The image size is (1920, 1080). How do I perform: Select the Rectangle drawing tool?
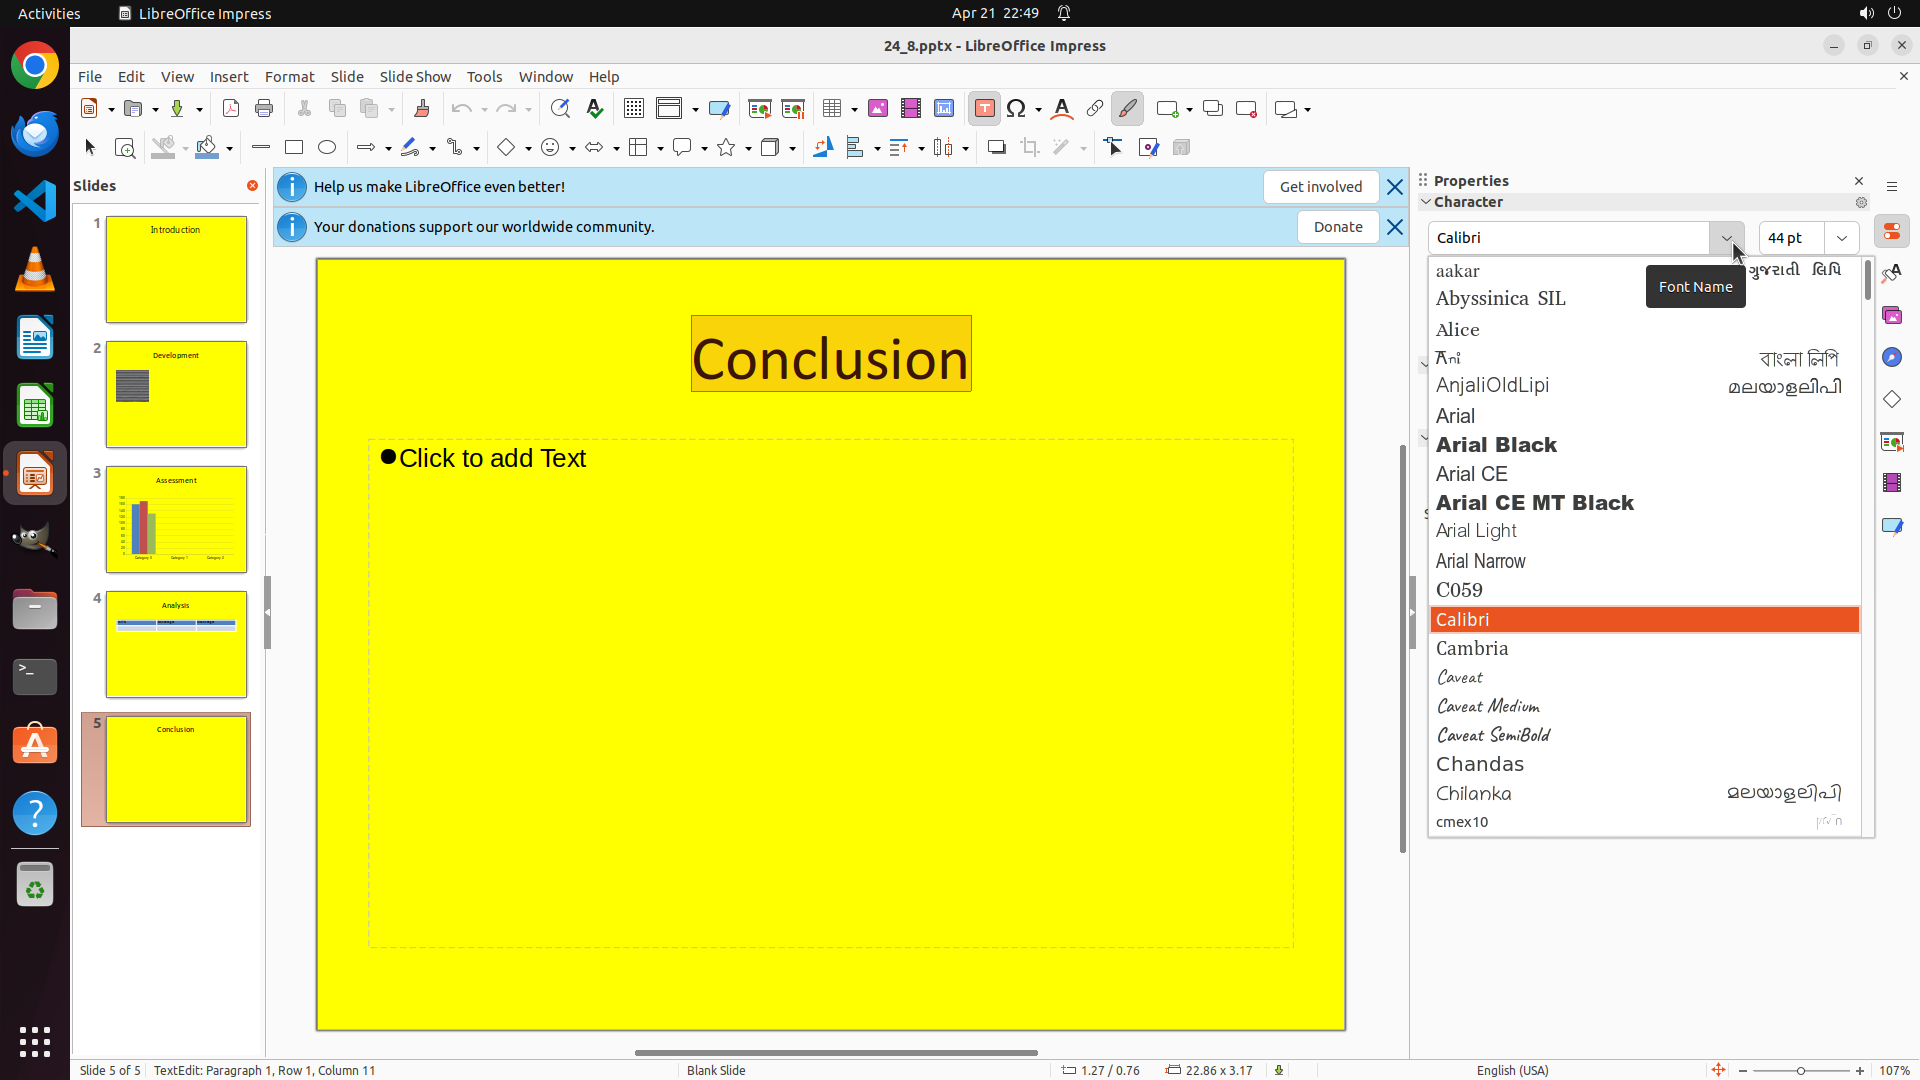click(x=294, y=148)
